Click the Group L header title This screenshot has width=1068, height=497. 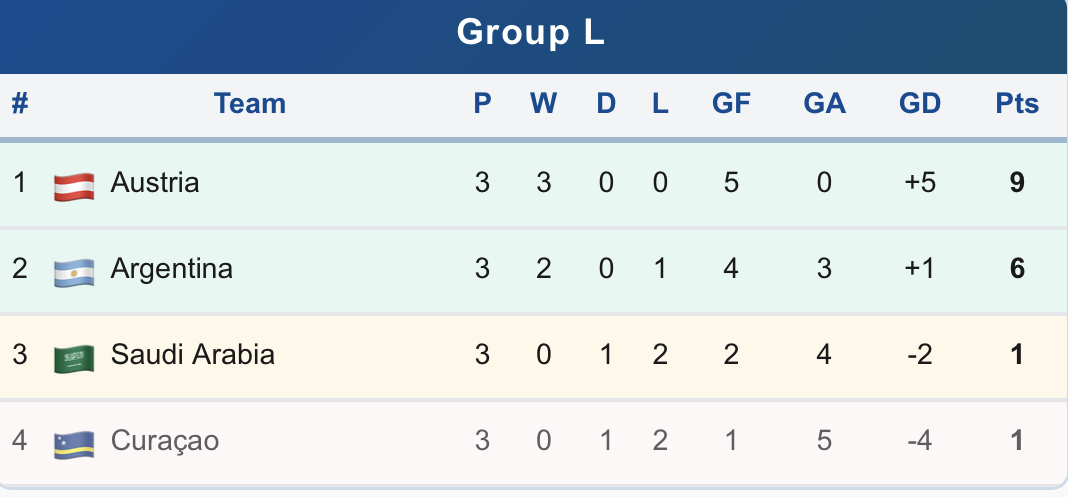(531, 33)
